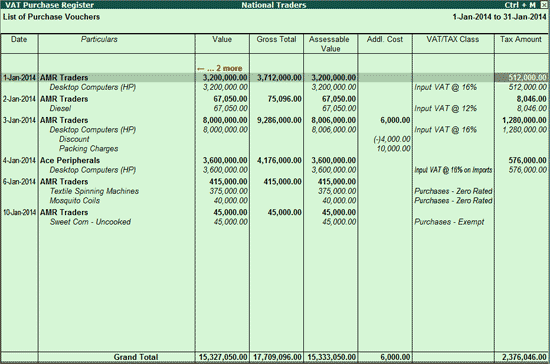Click tax amount 1,280,000.00 in bold

(x=524, y=120)
